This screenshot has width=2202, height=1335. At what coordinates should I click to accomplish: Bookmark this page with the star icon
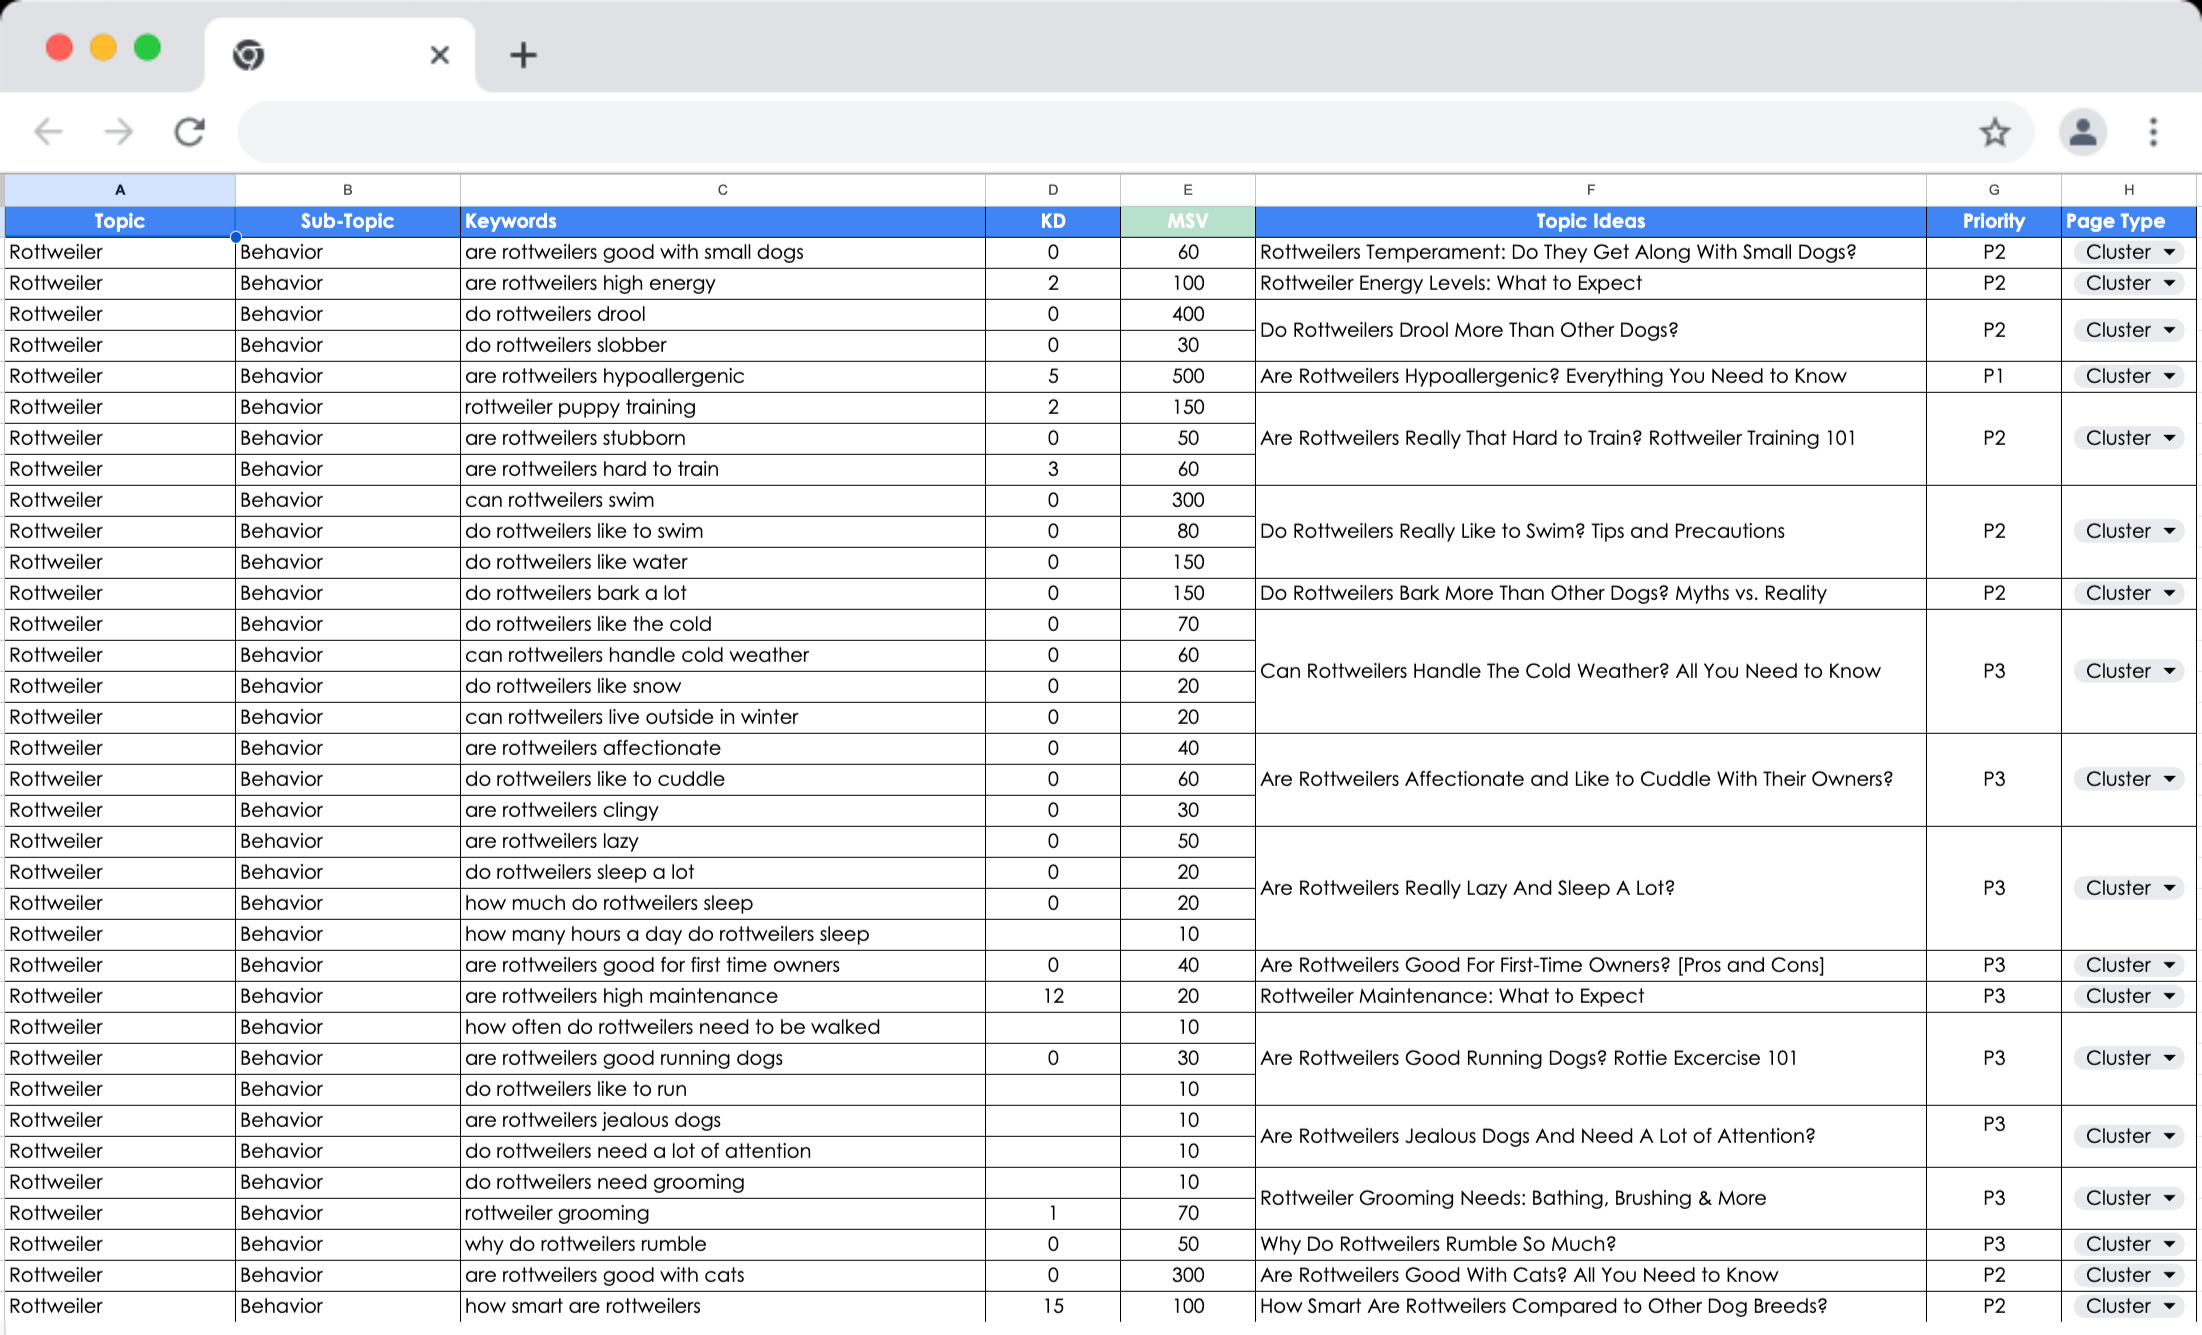[x=1994, y=132]
